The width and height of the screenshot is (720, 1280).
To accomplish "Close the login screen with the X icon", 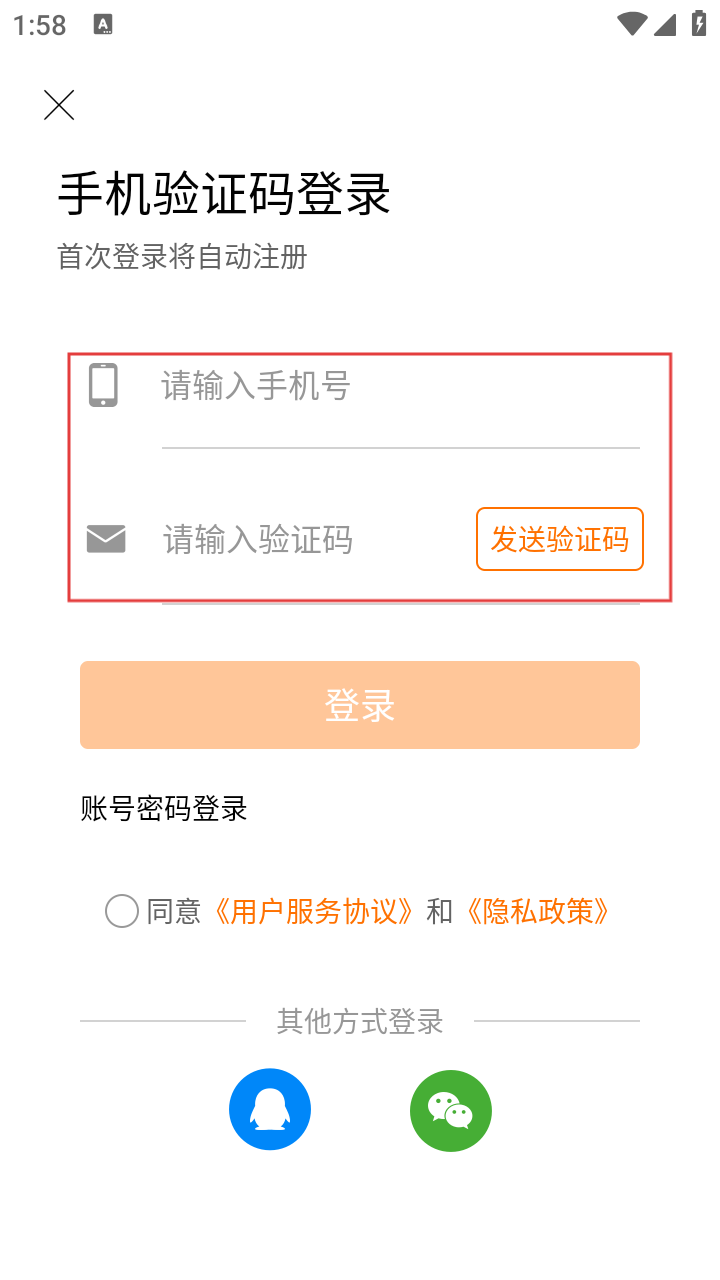I will click(x=59, y=105).
